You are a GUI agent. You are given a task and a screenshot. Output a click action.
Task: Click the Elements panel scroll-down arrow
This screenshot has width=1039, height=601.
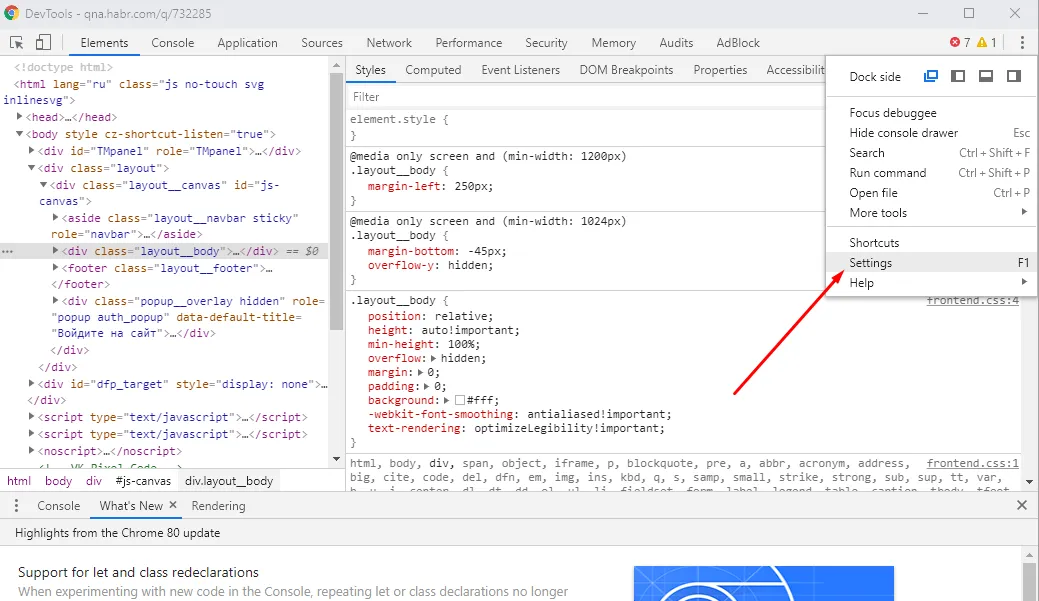click(x=337, y=459)
